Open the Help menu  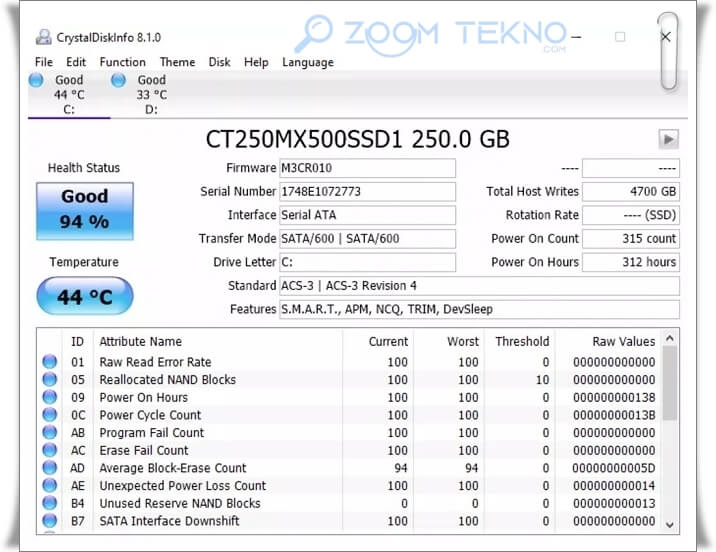click(x=256, y=62)
